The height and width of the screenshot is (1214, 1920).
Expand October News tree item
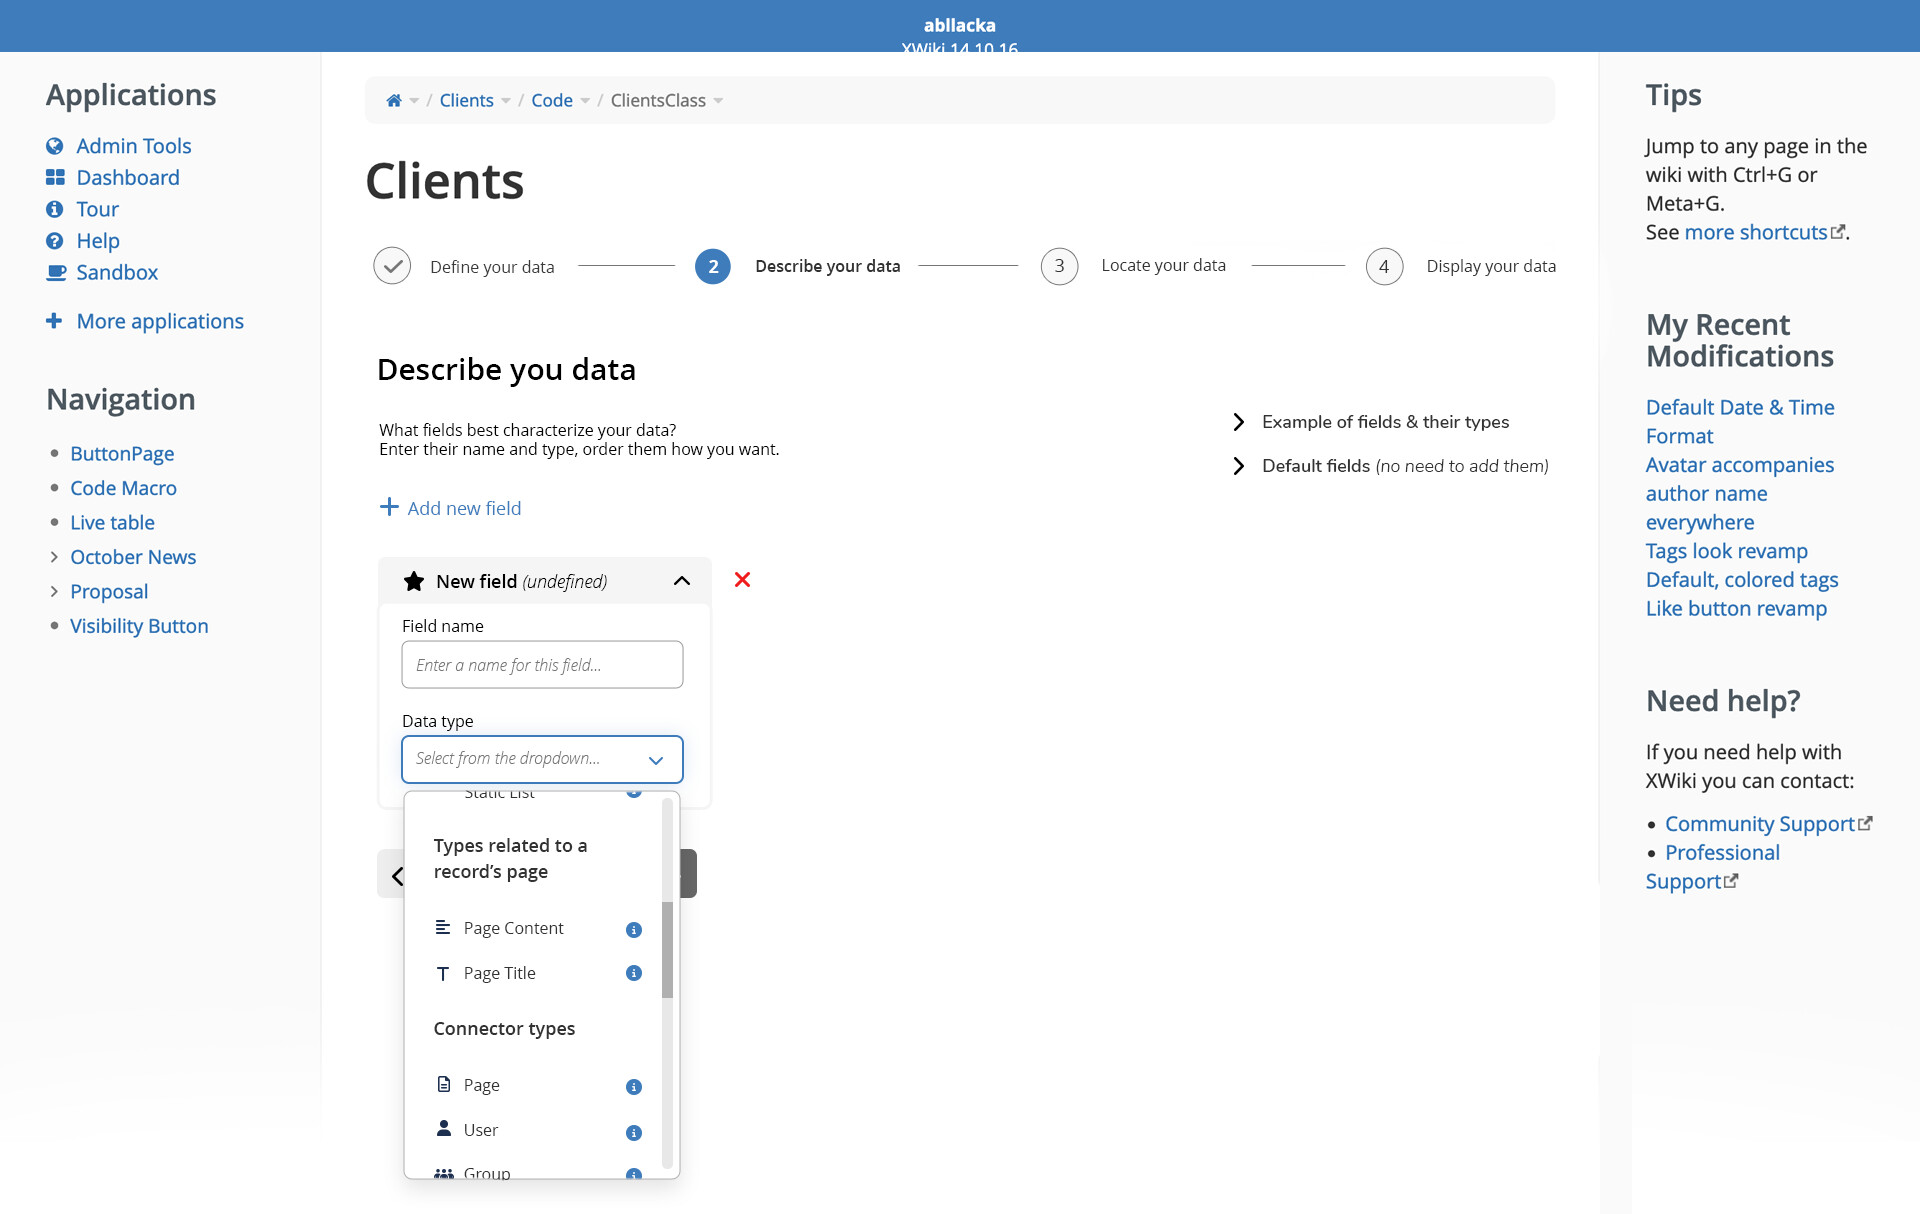point(54,557)
